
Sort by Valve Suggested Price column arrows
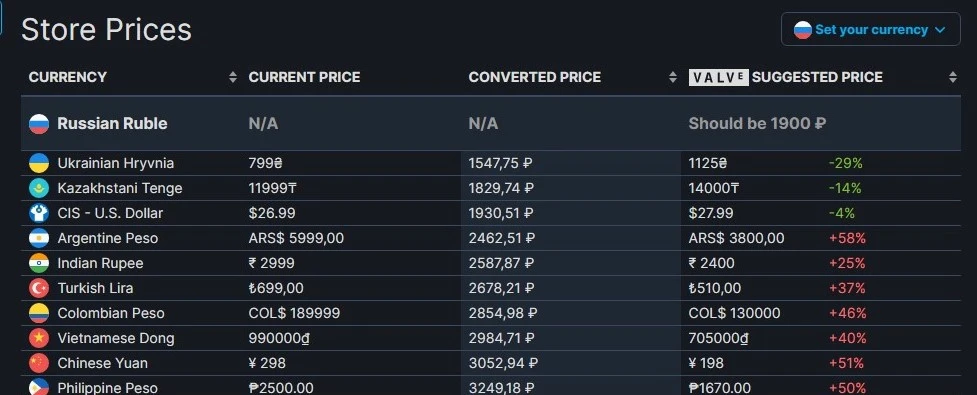953,77
